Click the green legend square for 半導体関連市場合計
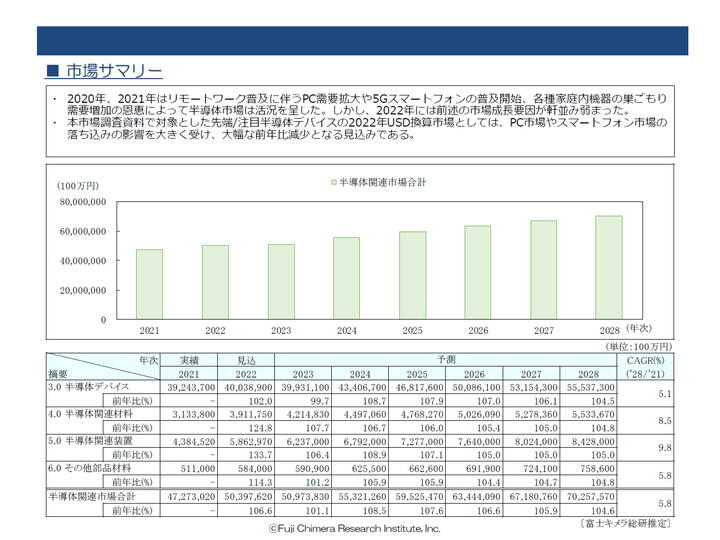Image resolution: width=720 pixels, height=540 pixels. [334, 182]
